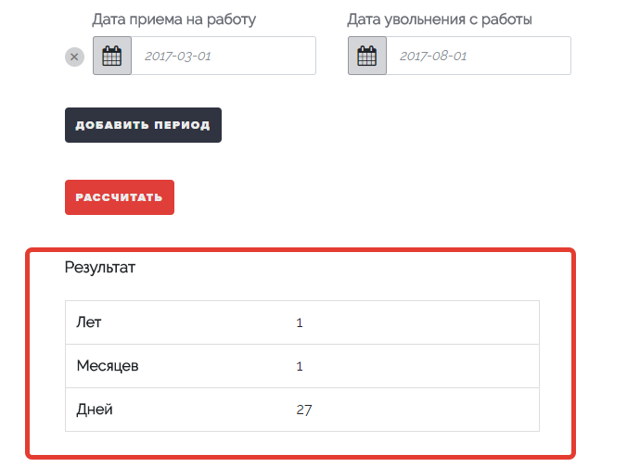Open the calendar for dismissal date
Image resolution: width=640 pixels, height=467 pixels.
click(x=367, y=56)
